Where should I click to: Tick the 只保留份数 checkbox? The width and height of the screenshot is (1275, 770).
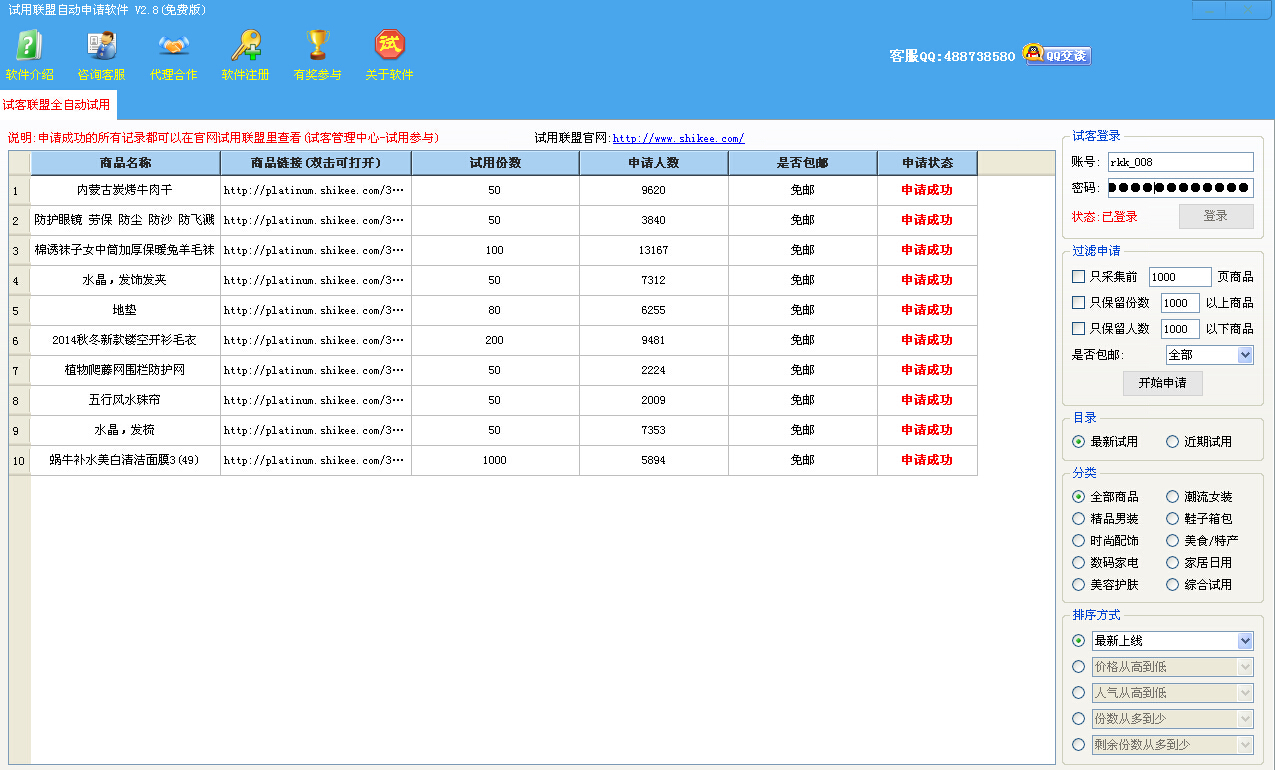(x=1078, y=302)
